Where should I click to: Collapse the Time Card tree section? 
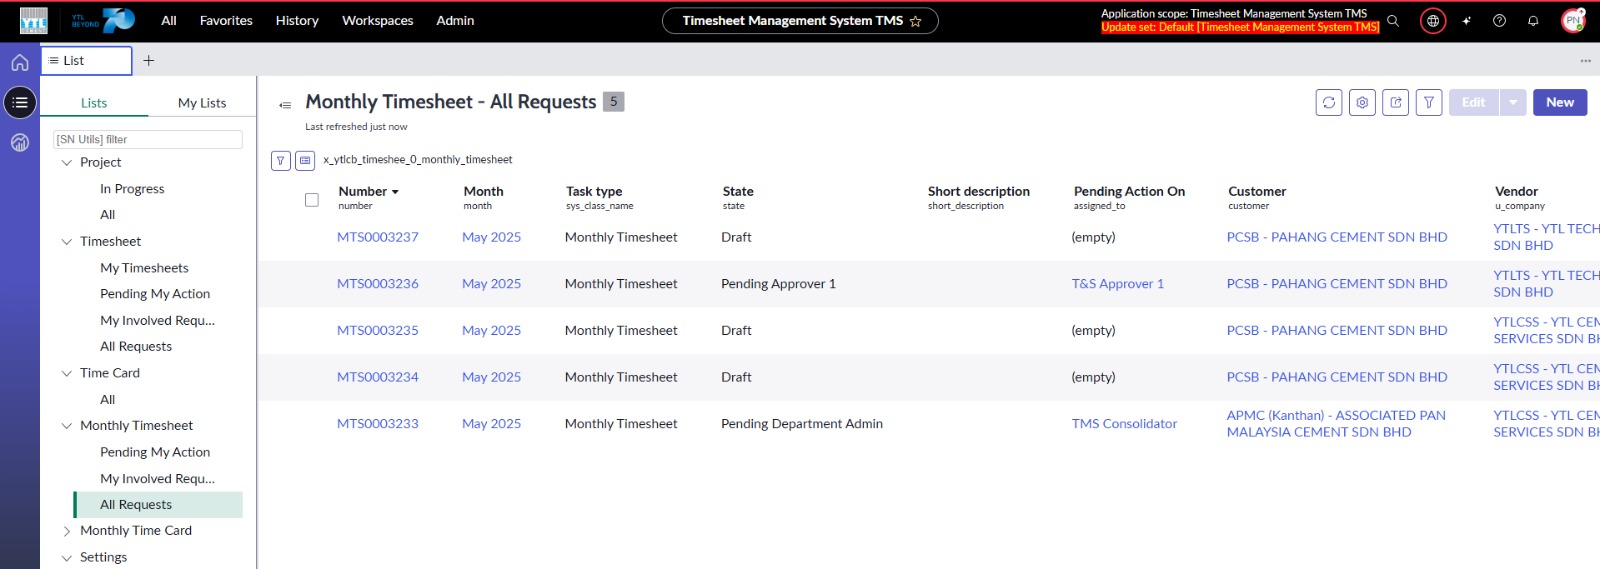coord(67,373)
